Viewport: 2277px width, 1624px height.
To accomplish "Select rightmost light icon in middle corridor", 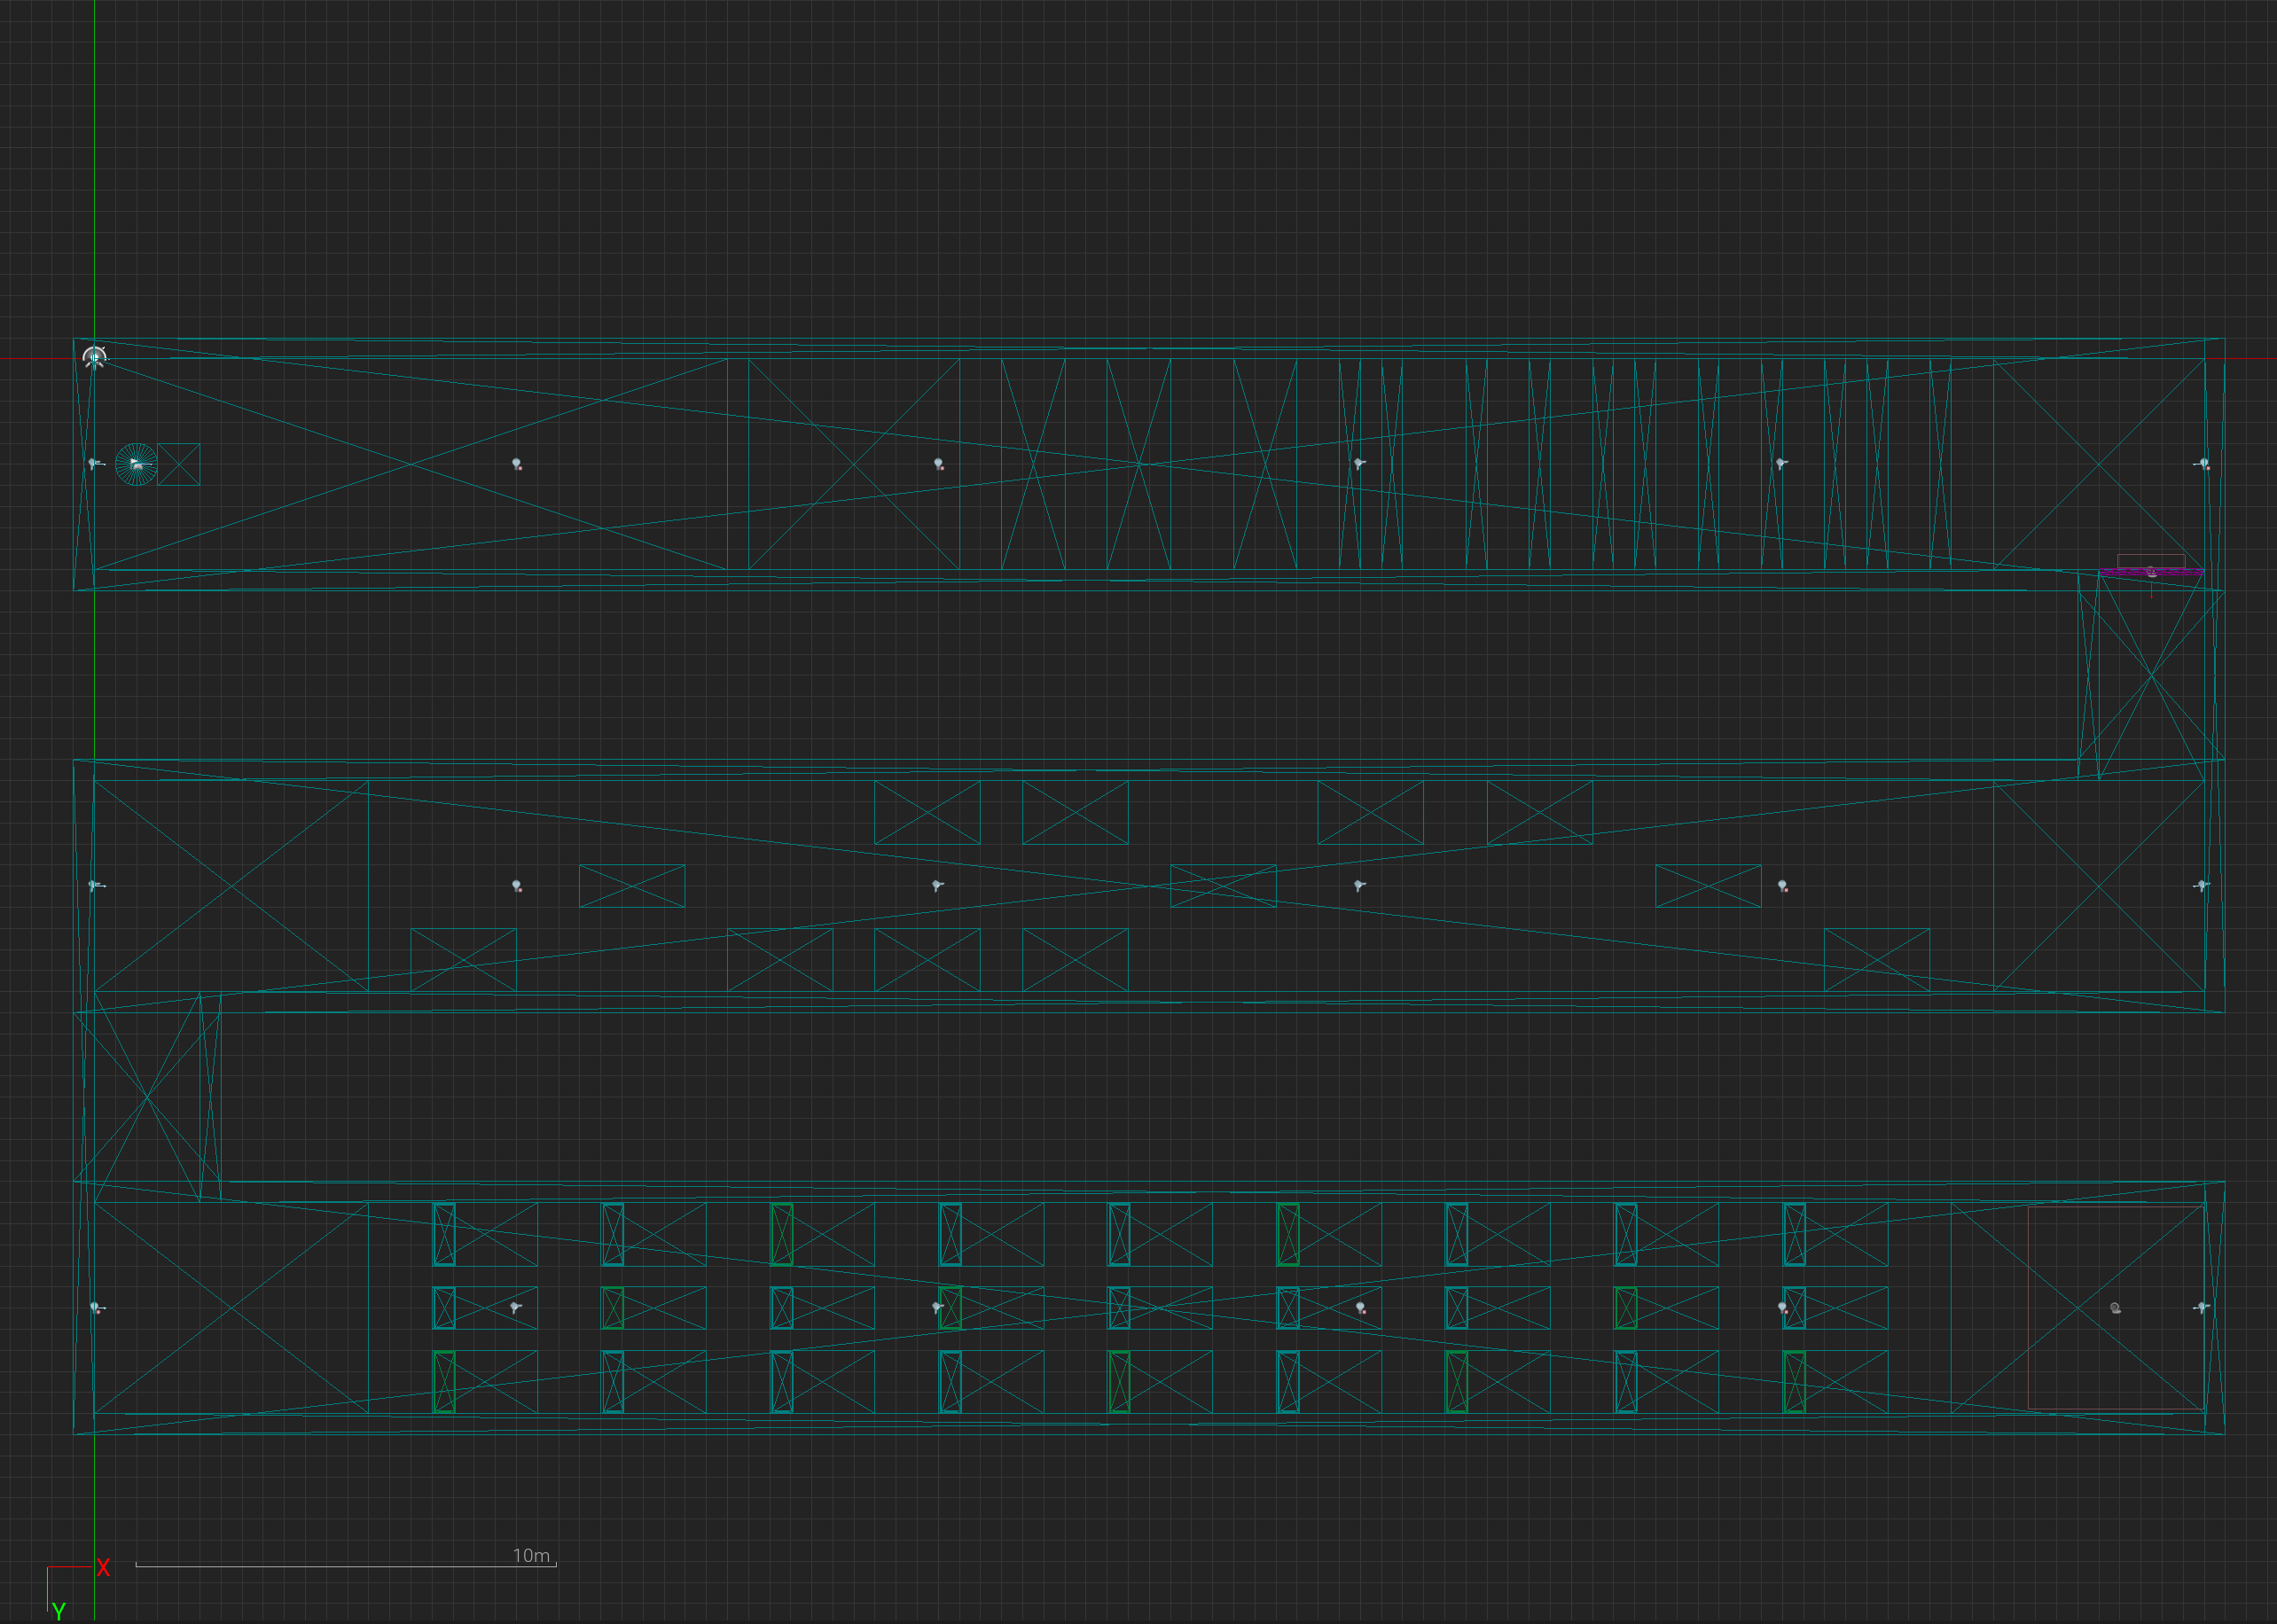I will click(x=2201, y=886).
